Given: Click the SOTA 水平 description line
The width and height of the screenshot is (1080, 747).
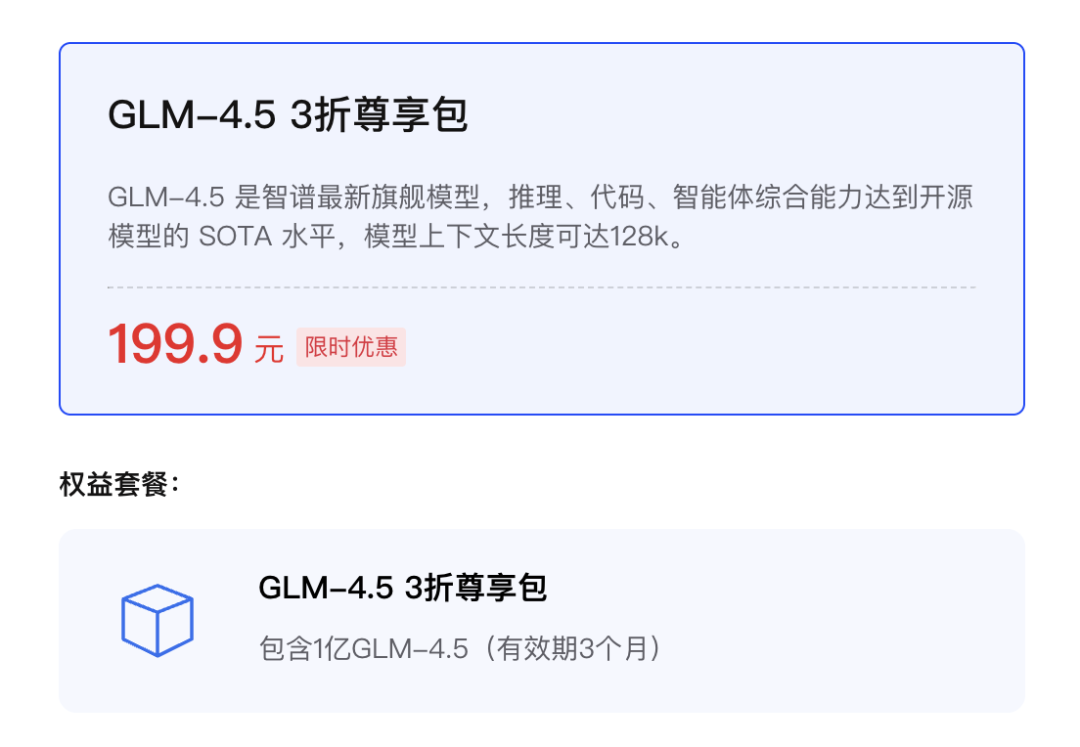Looking at the screenshot, I should click(396, 237).
